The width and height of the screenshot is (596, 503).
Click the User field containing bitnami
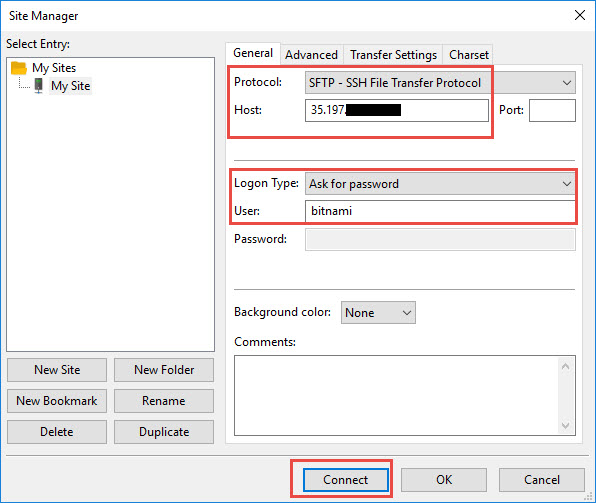click(440, 211)
